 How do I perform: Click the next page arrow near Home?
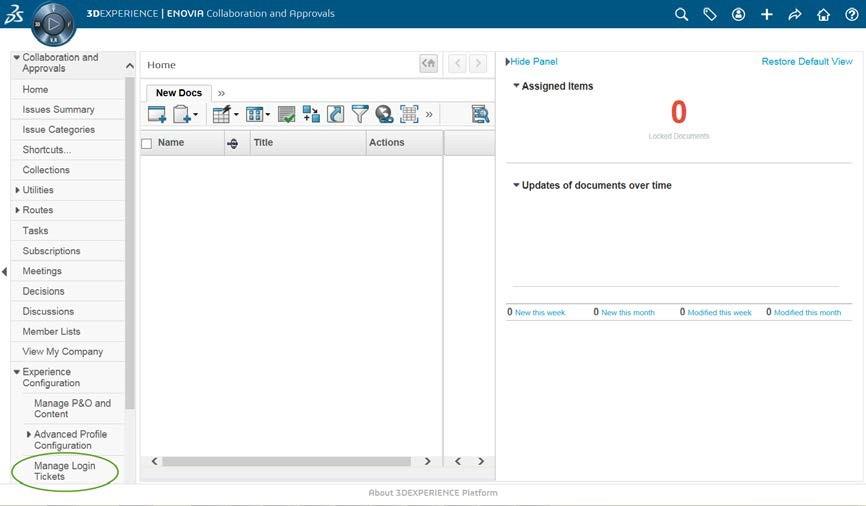tap(478, 64)
